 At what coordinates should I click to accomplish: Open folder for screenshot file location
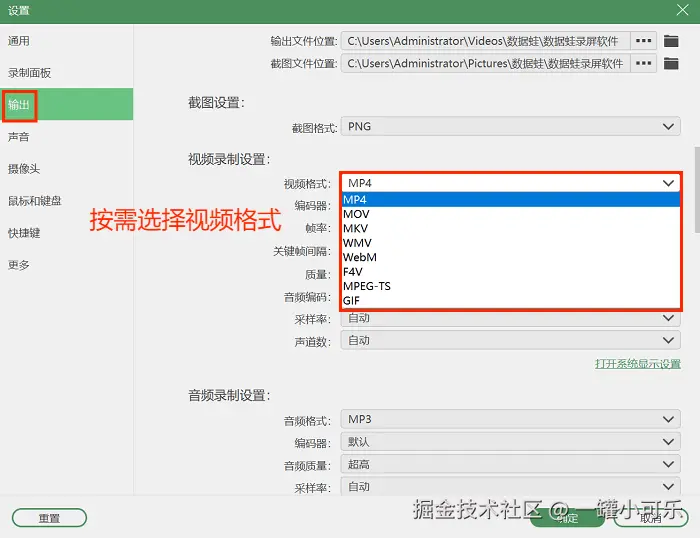click(x=671, y=63)
